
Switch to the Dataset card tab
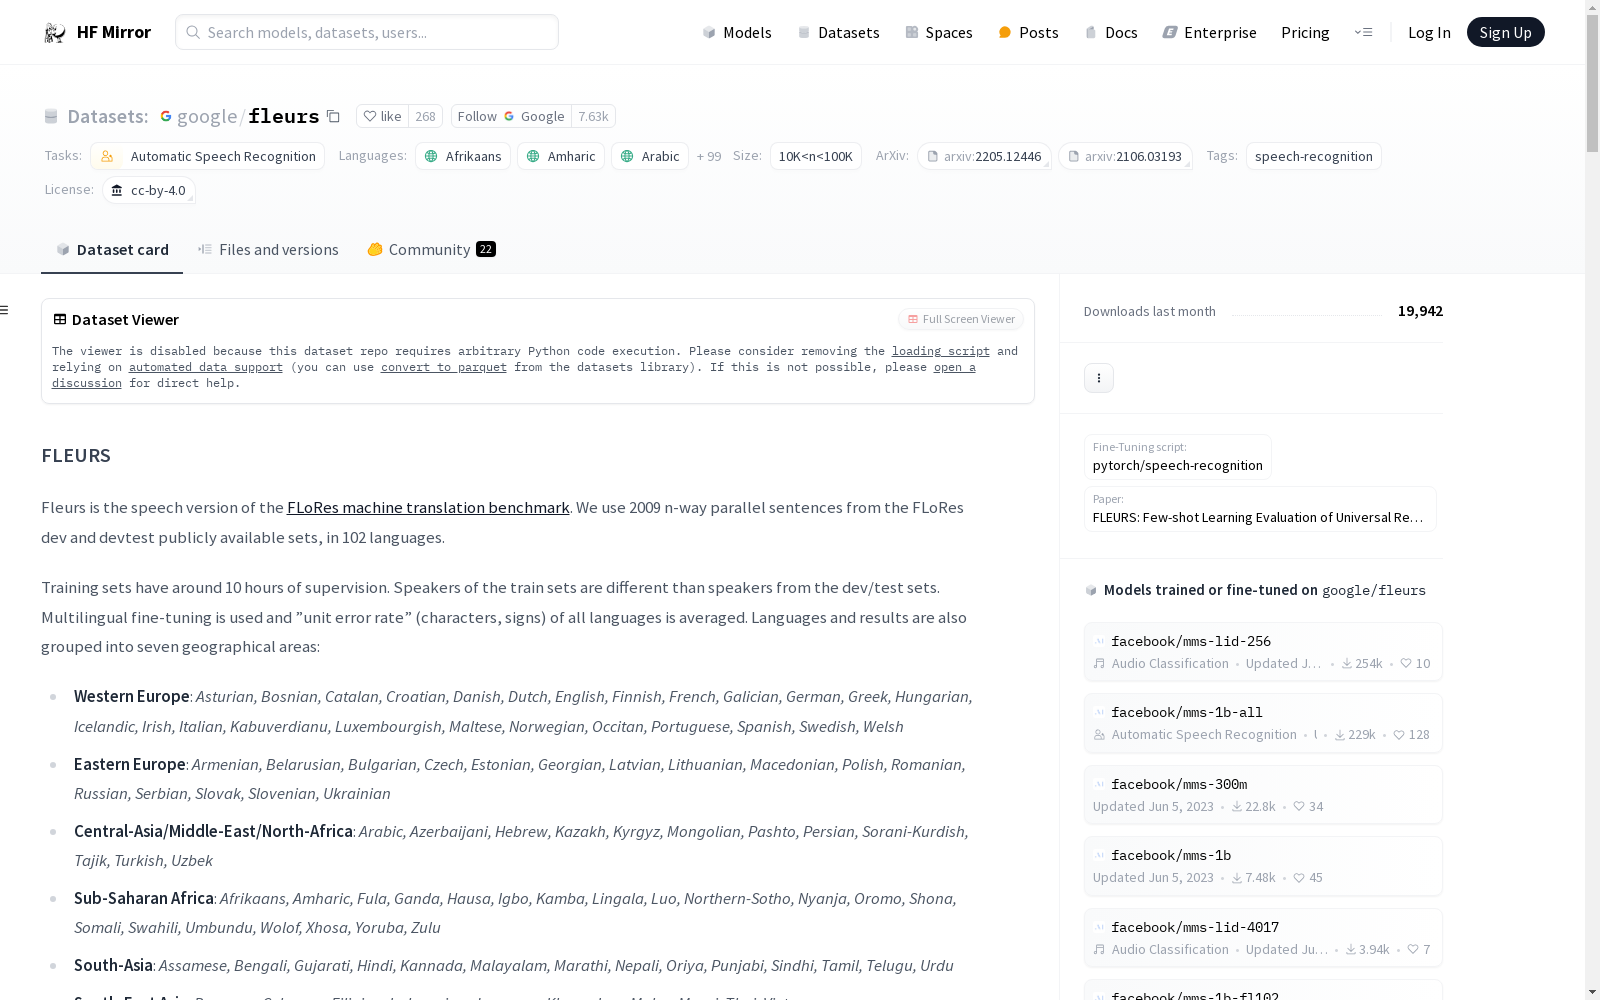[112, 250]
